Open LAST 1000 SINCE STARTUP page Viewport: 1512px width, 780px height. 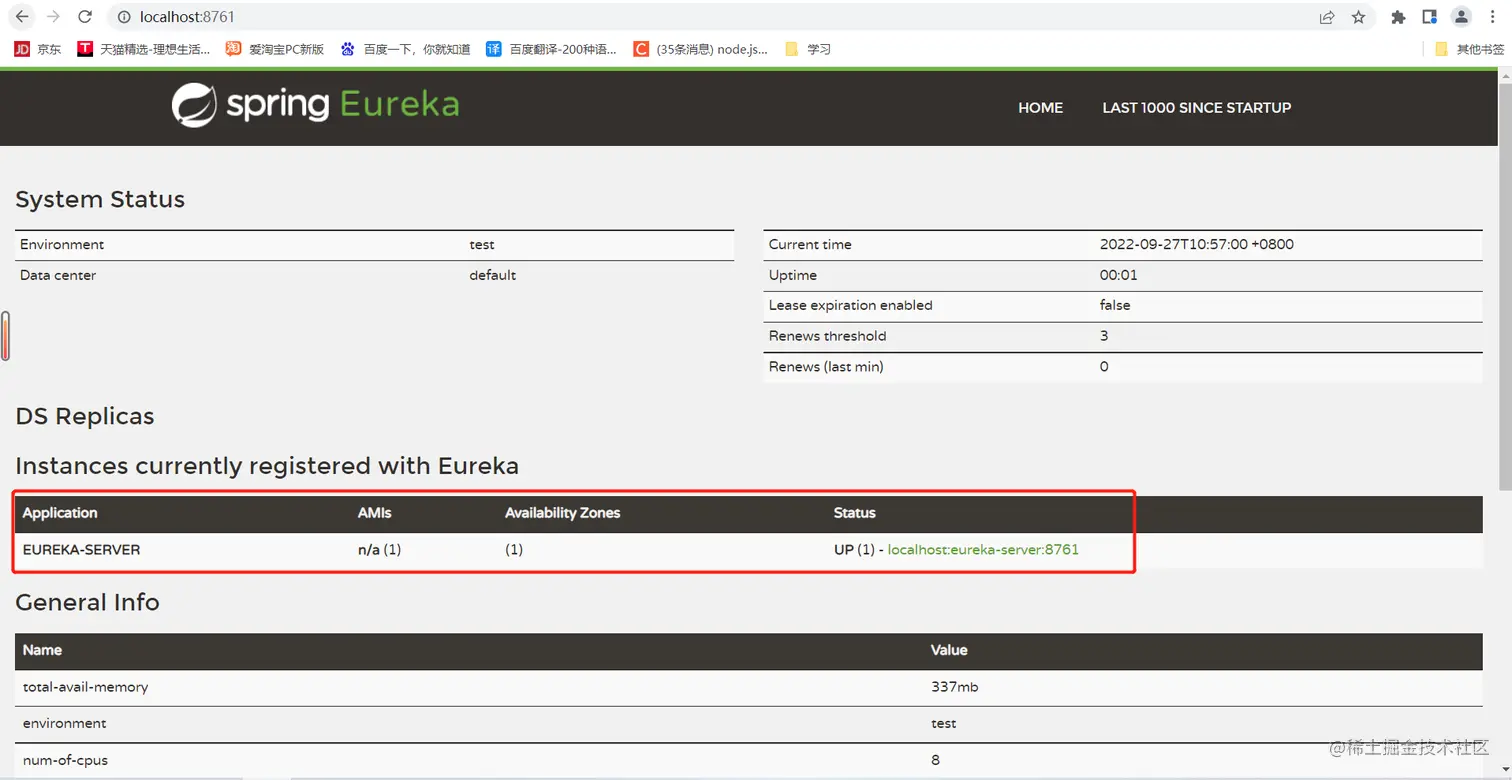click(x=1196, y=108)
